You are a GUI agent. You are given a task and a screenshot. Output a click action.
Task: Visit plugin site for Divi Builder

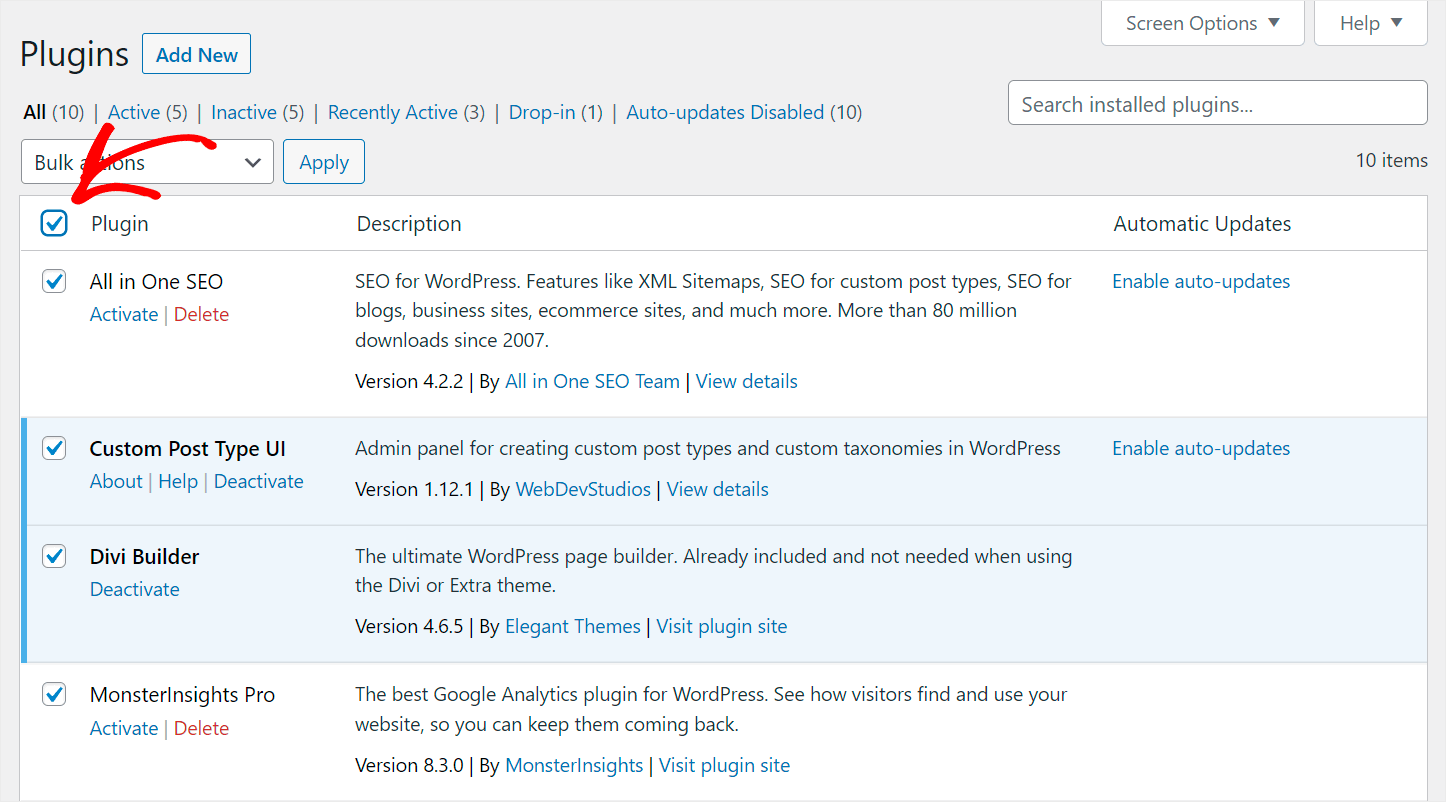722,626
